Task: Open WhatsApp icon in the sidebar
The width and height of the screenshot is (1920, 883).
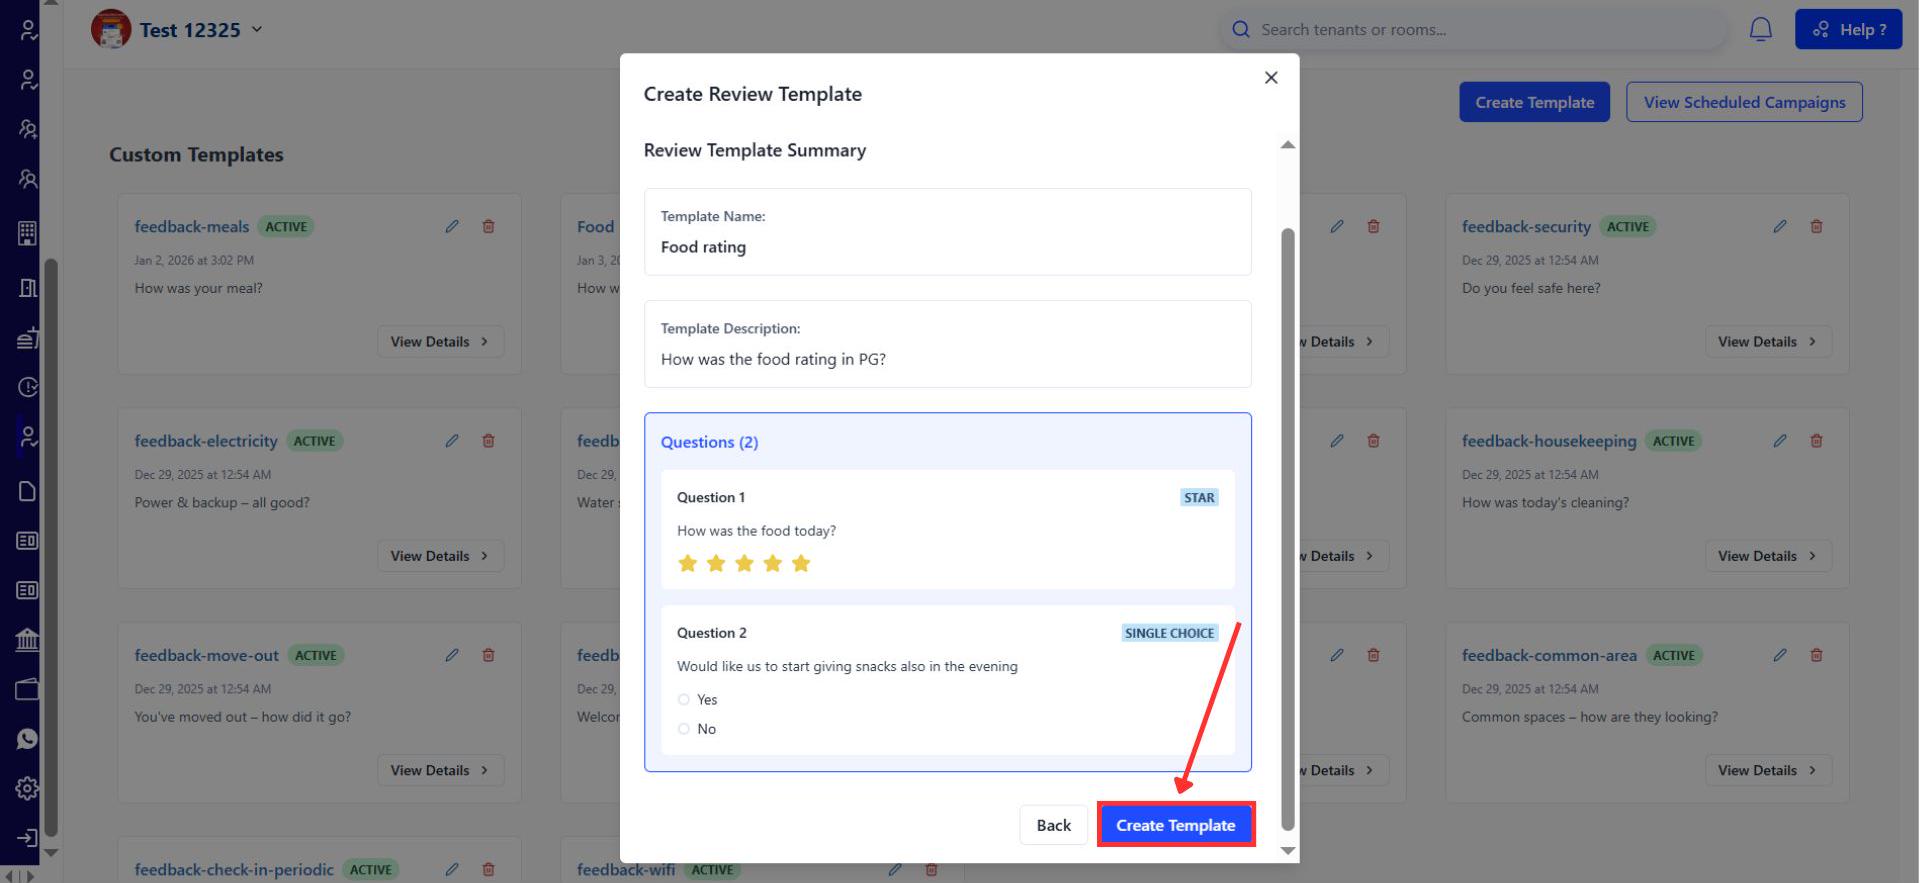Action: (27, 739)
